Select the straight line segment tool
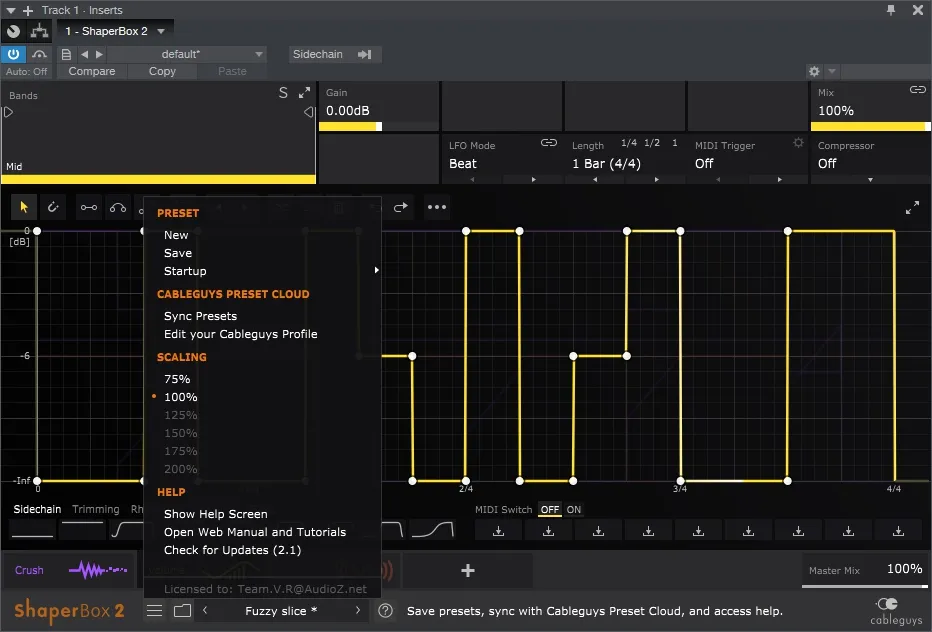This screenshot has height=632, width=932. tap(89, 207)
